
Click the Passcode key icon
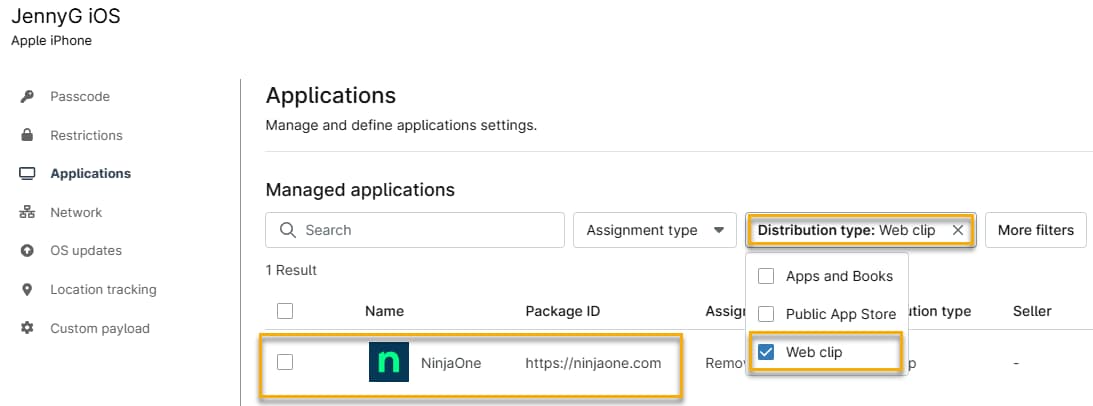click(x=27, y=97)
